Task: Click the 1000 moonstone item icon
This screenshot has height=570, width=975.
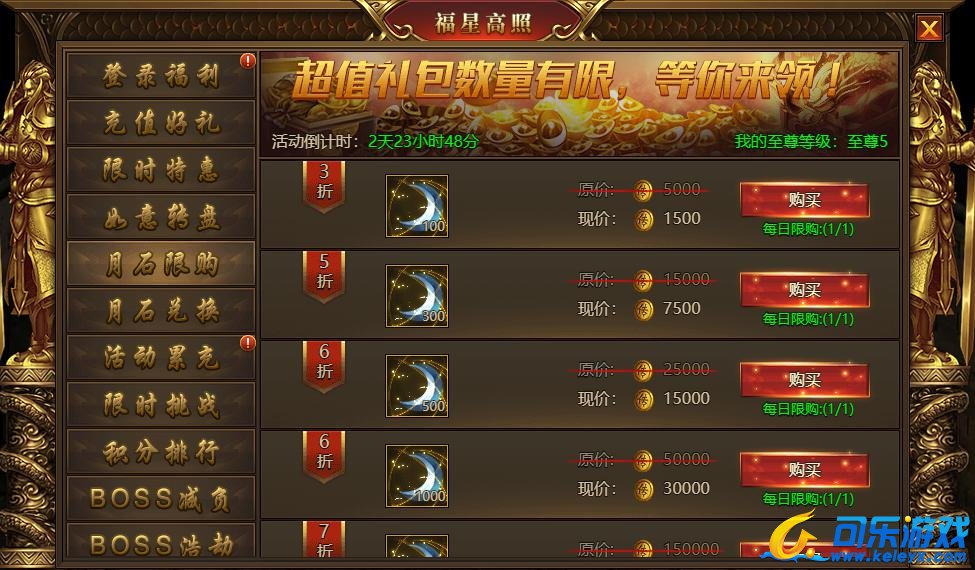Action: (x=417, y=476)
